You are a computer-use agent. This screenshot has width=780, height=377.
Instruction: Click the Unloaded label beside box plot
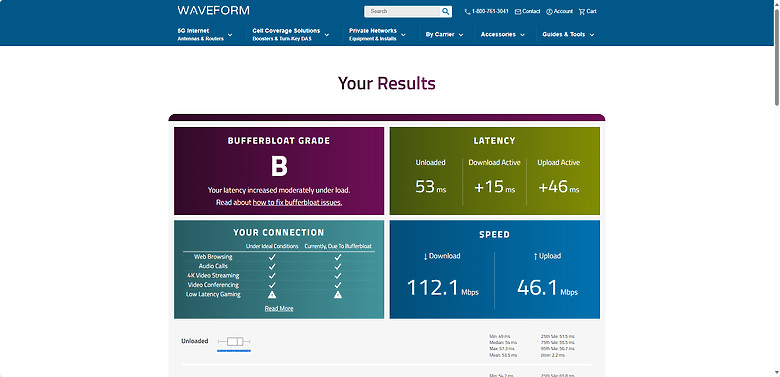pos(195,341)
